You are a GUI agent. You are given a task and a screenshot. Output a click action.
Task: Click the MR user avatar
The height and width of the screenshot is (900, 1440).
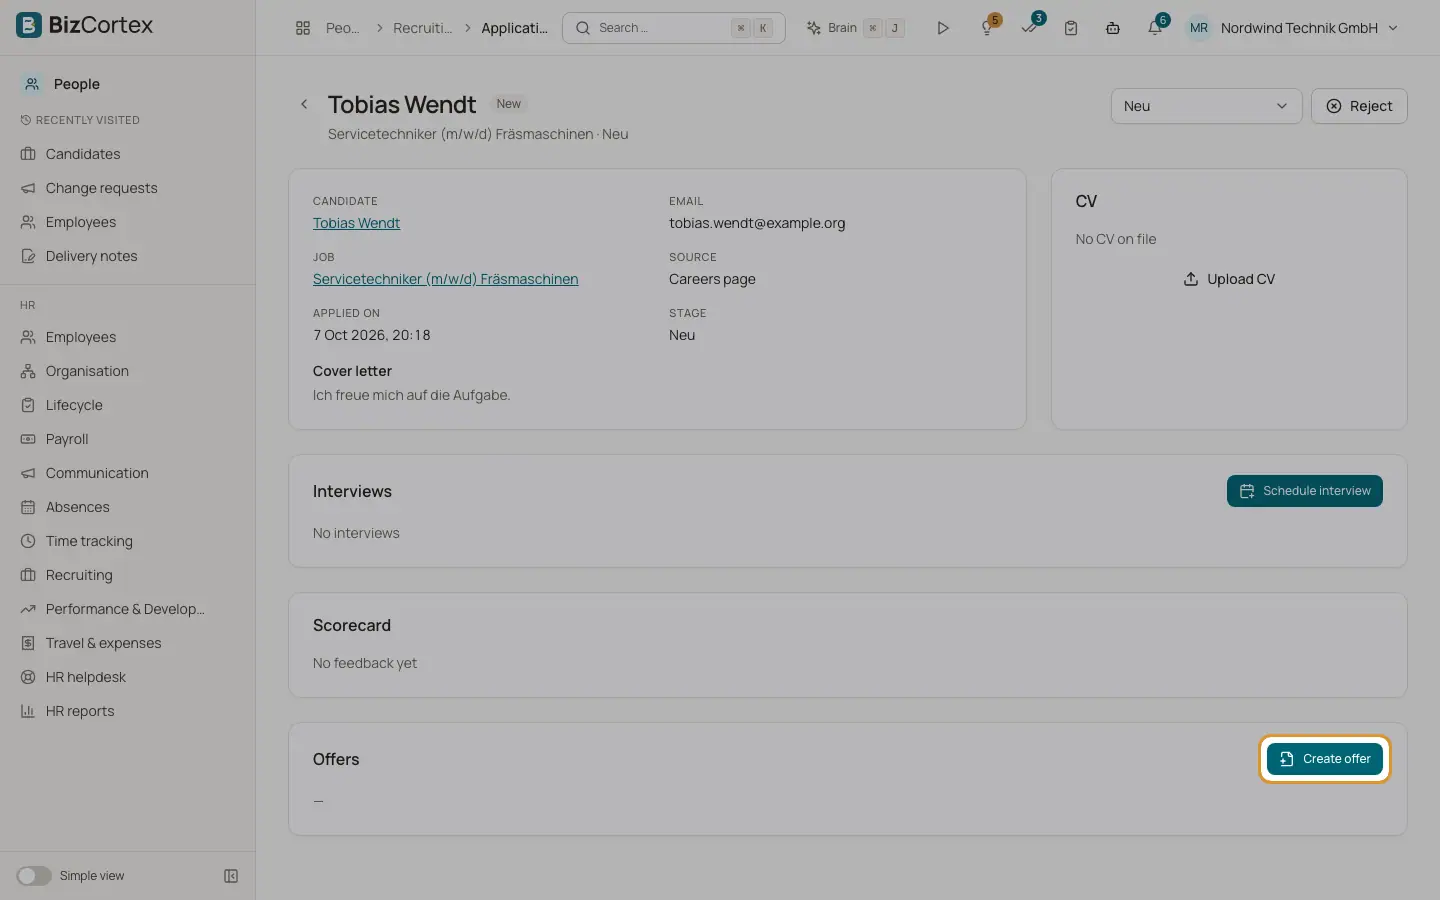coord(1198,28)
